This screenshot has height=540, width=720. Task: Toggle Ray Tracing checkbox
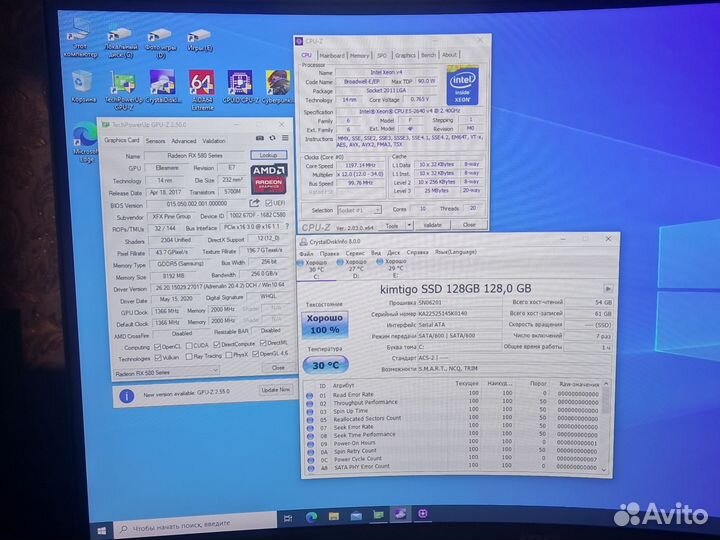pyautogui.click(x=189, y=356)
